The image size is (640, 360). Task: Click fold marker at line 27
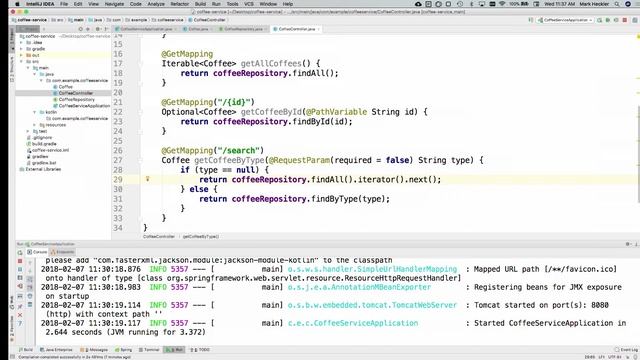140,160
